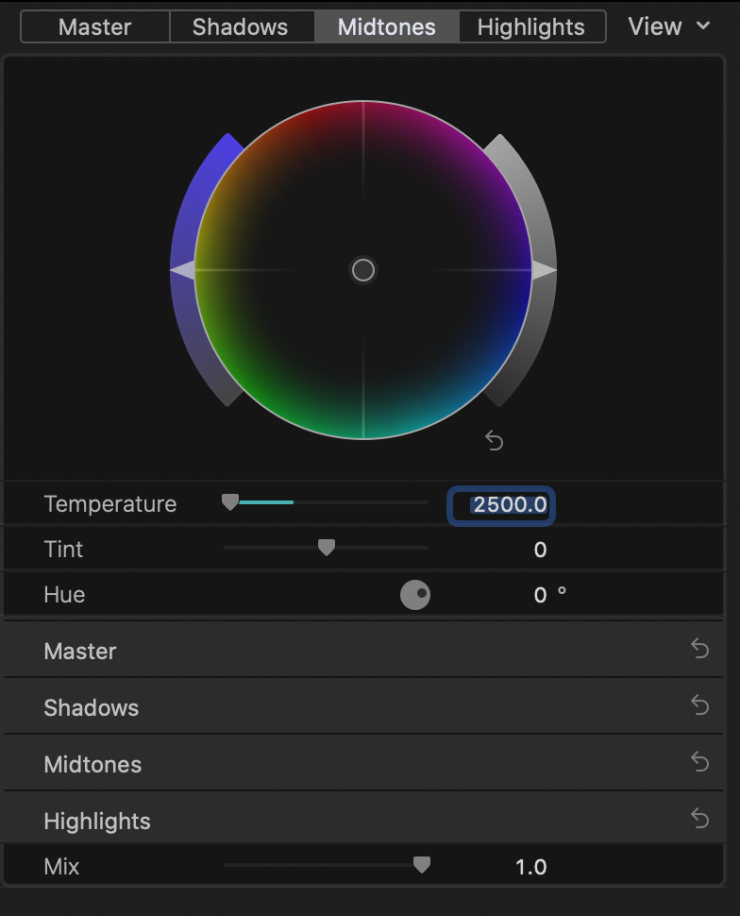Click the Temperature value field
Image resolution: width=740 pixels, height=916 pixels.
click(501, 505)
